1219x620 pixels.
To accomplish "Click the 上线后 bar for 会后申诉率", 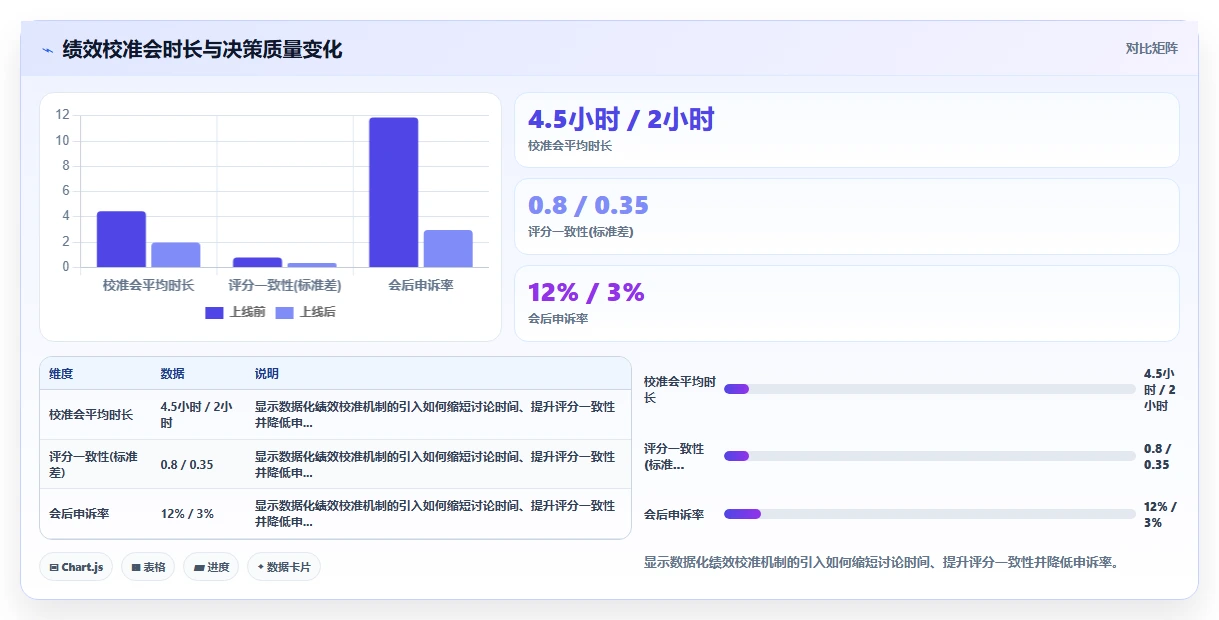I will tap(448, 249).
